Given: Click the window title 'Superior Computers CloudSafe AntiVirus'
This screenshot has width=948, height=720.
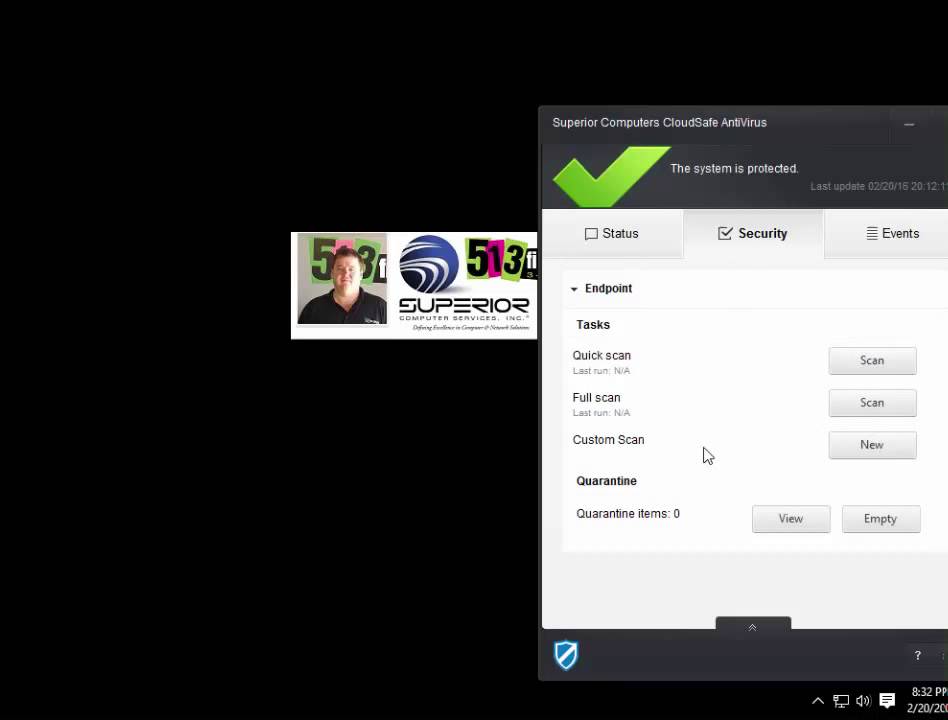Looking at the screenshot, I should pos(659,123).
